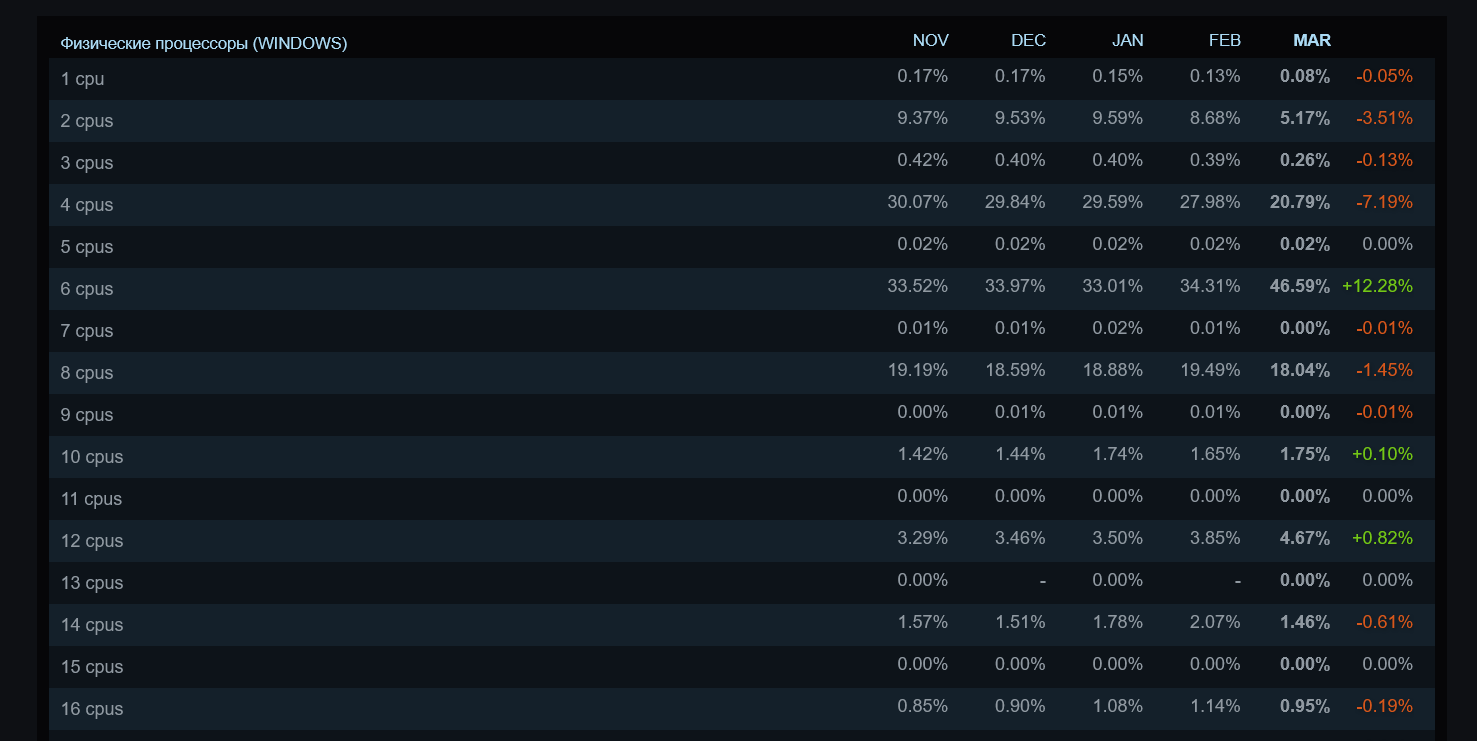Click the 8 cpus row label
The image size is (1477, 741).
(87, 373)
